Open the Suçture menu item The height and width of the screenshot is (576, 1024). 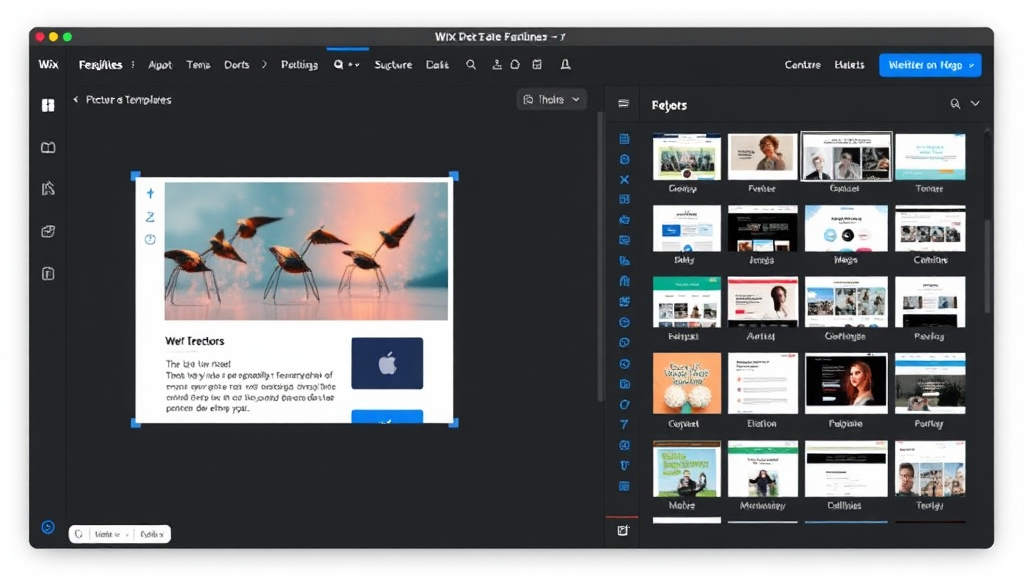[393, 65]
